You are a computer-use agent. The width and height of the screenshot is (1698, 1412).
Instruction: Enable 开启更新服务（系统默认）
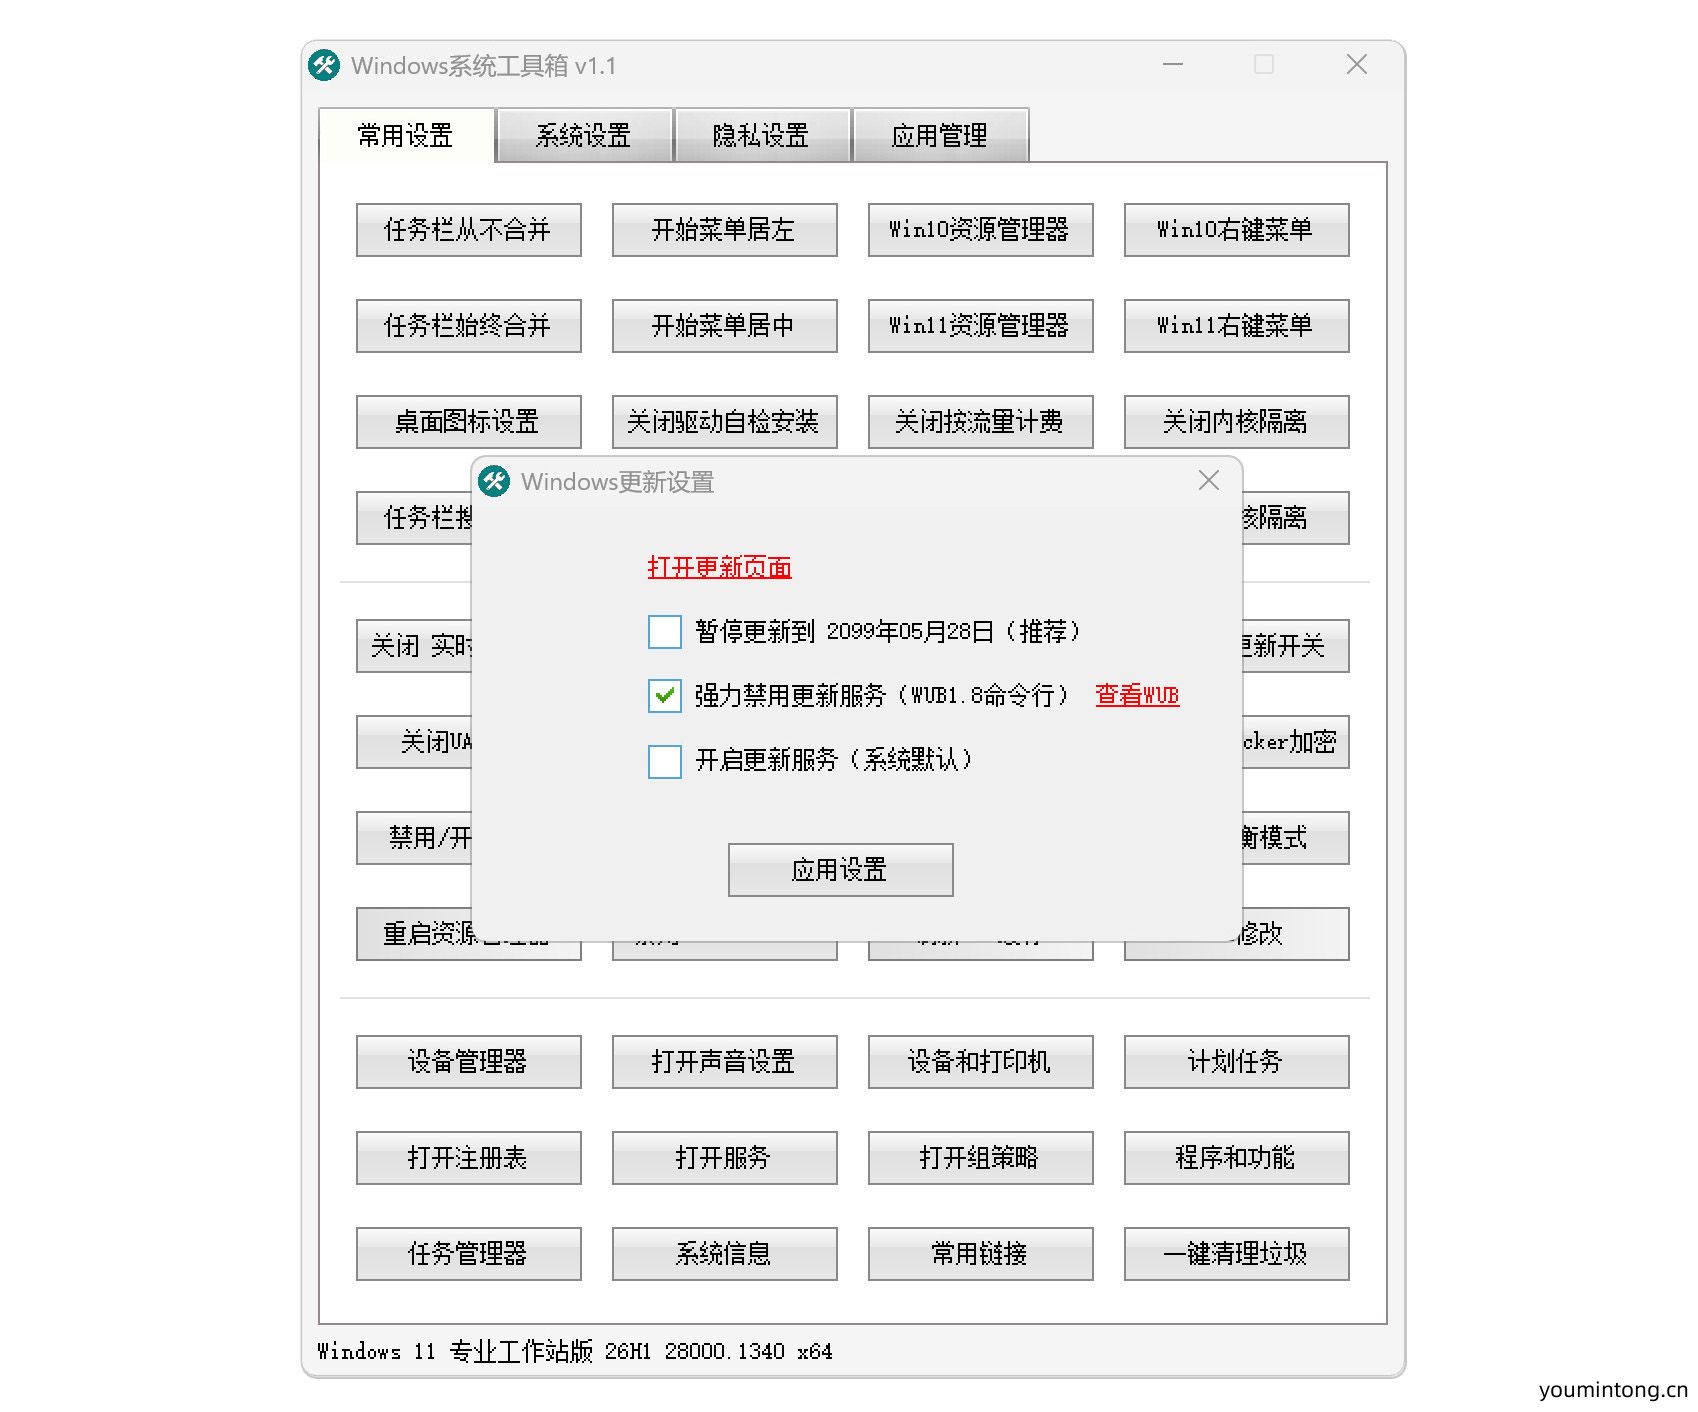[x=663, y=762]
